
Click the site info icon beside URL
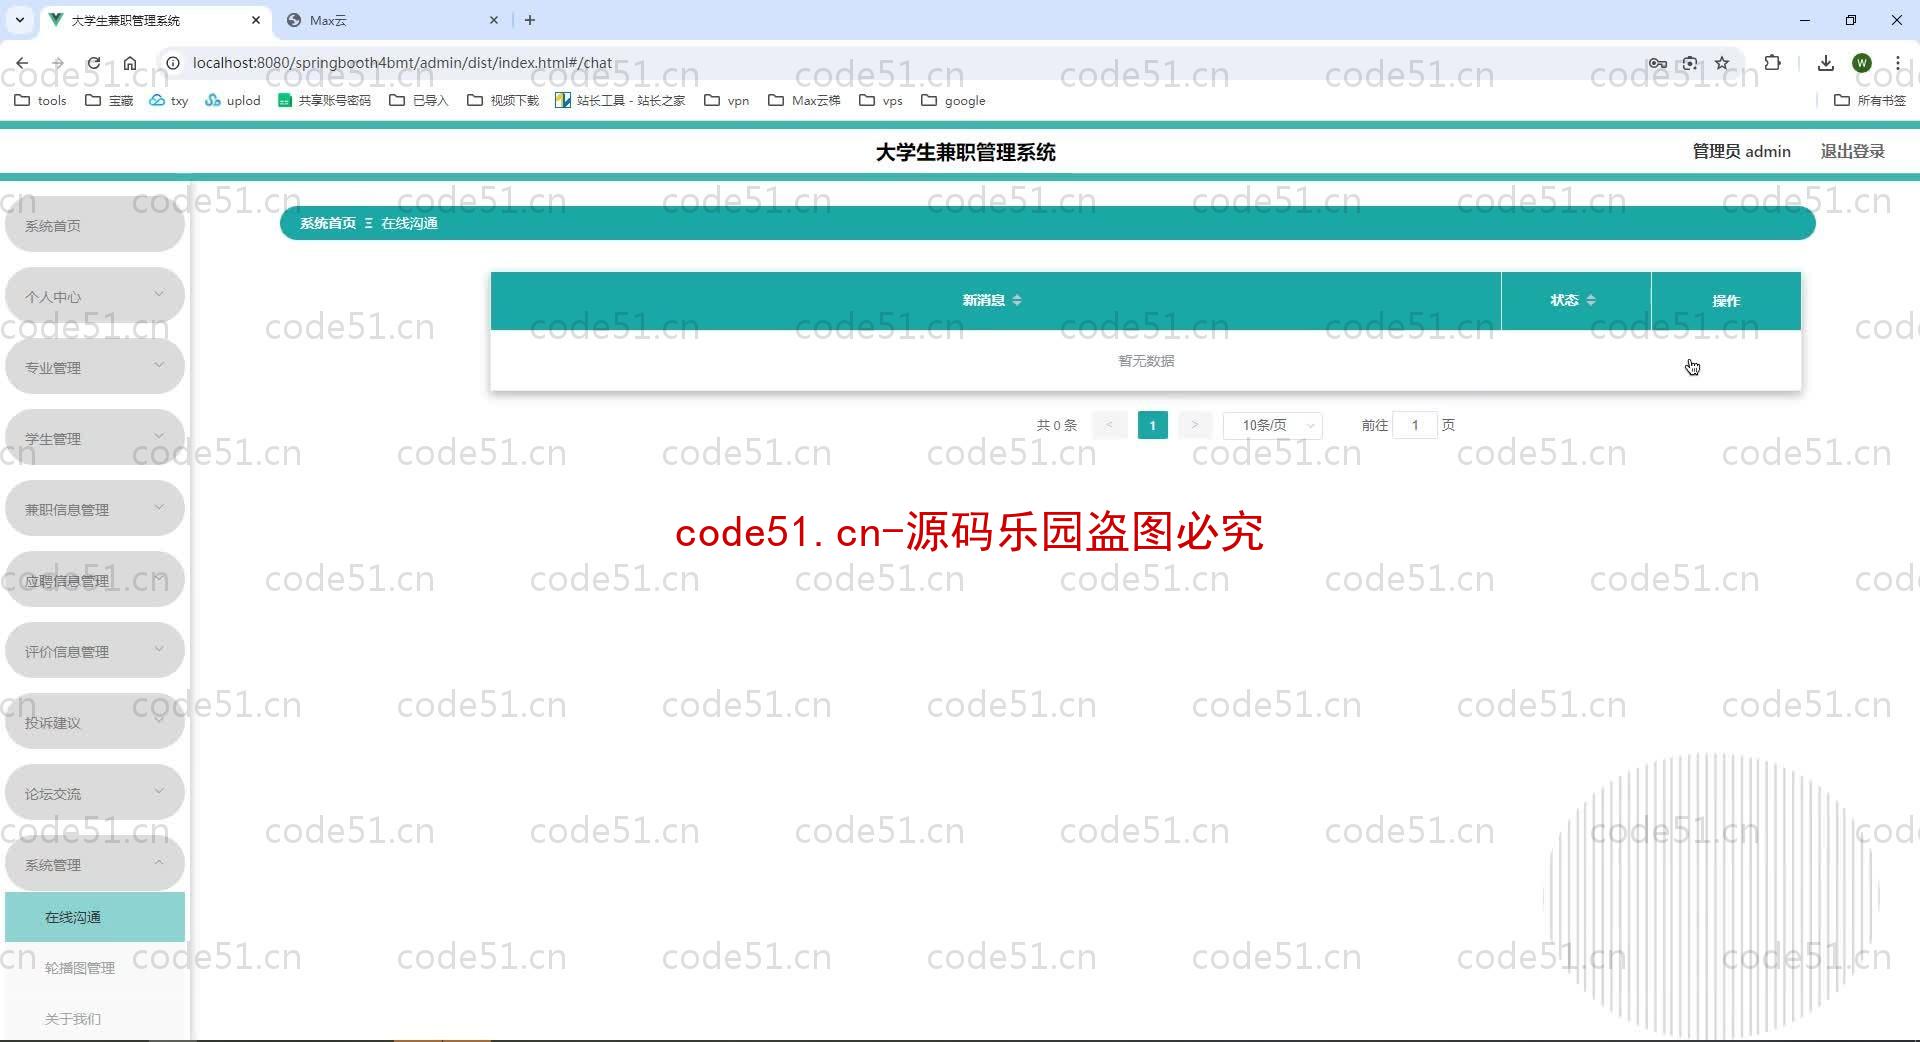coord(173,63)
